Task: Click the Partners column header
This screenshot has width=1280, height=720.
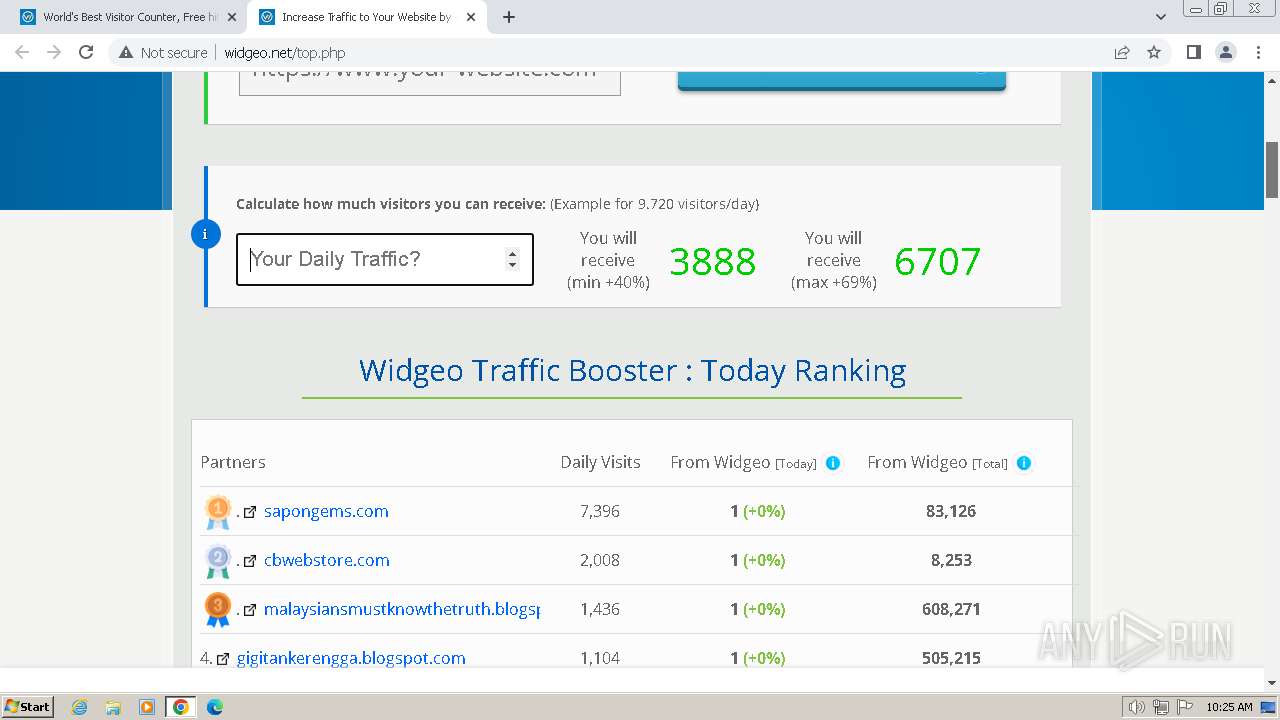Action: (x=233, y=462)
